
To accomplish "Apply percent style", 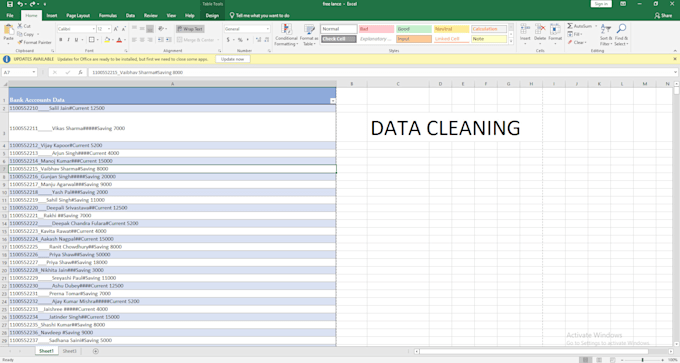I will click(x=240, y=40).
